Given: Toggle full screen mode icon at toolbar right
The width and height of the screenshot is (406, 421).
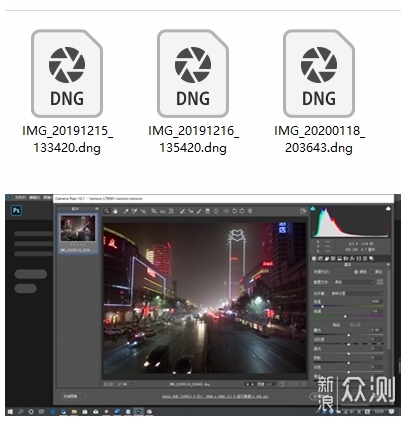Looking at the screenshot, I should (303, 211).
